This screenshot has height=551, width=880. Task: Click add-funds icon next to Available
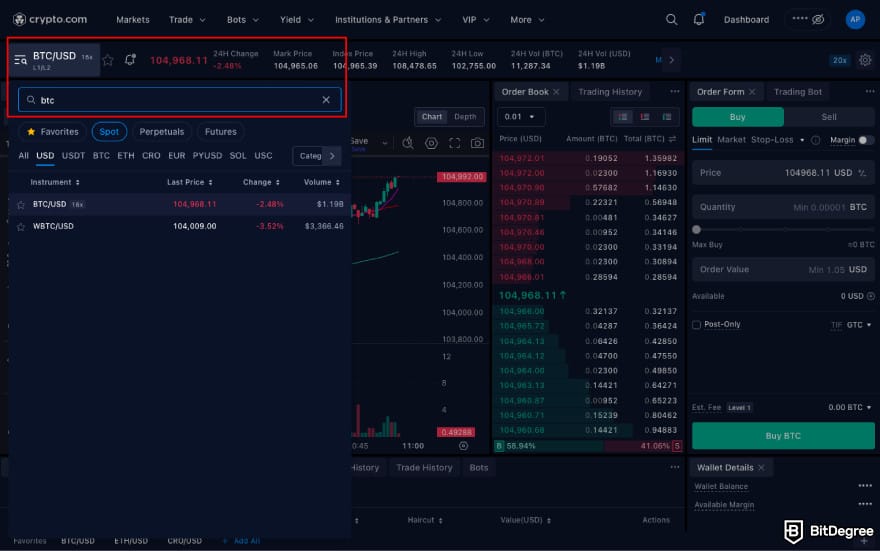point(870,296)
